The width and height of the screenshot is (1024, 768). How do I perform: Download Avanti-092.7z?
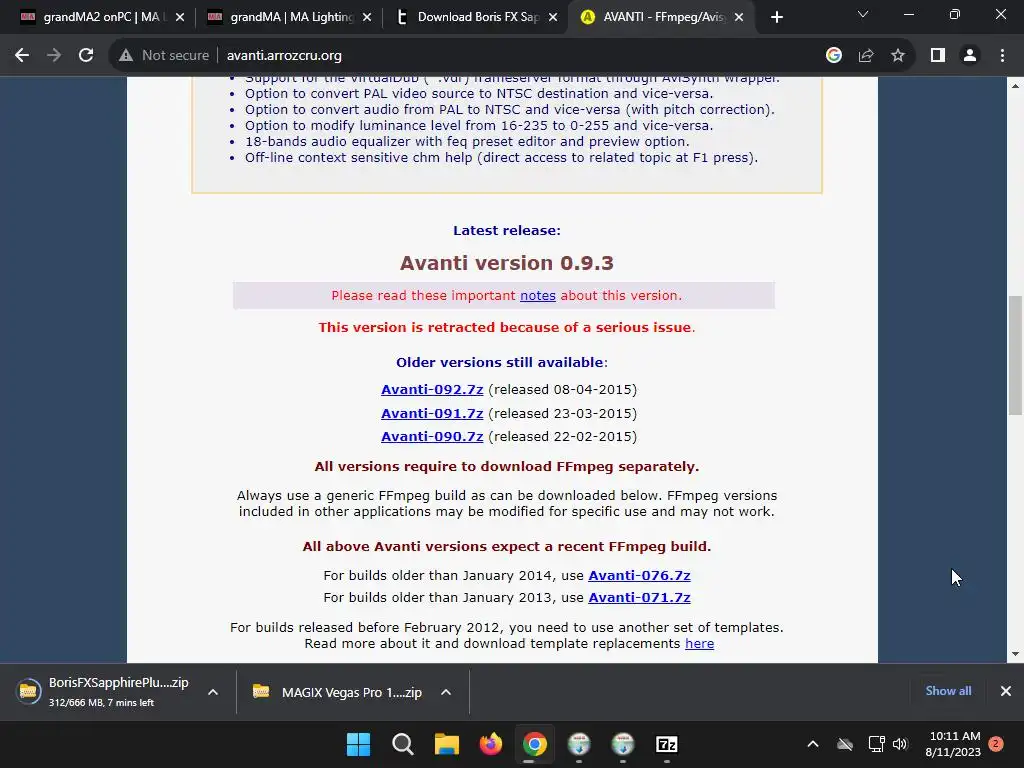click(432, 390)
